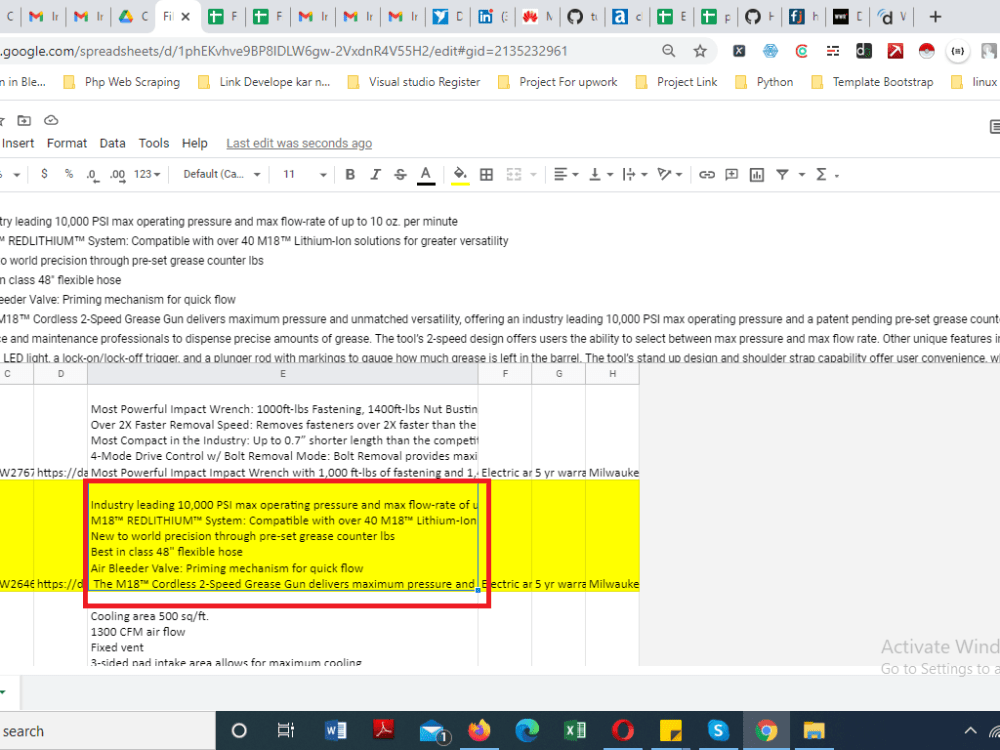Open text rotation dropdown
Screen dimensions: 1000x750
[x=670, y=174]
